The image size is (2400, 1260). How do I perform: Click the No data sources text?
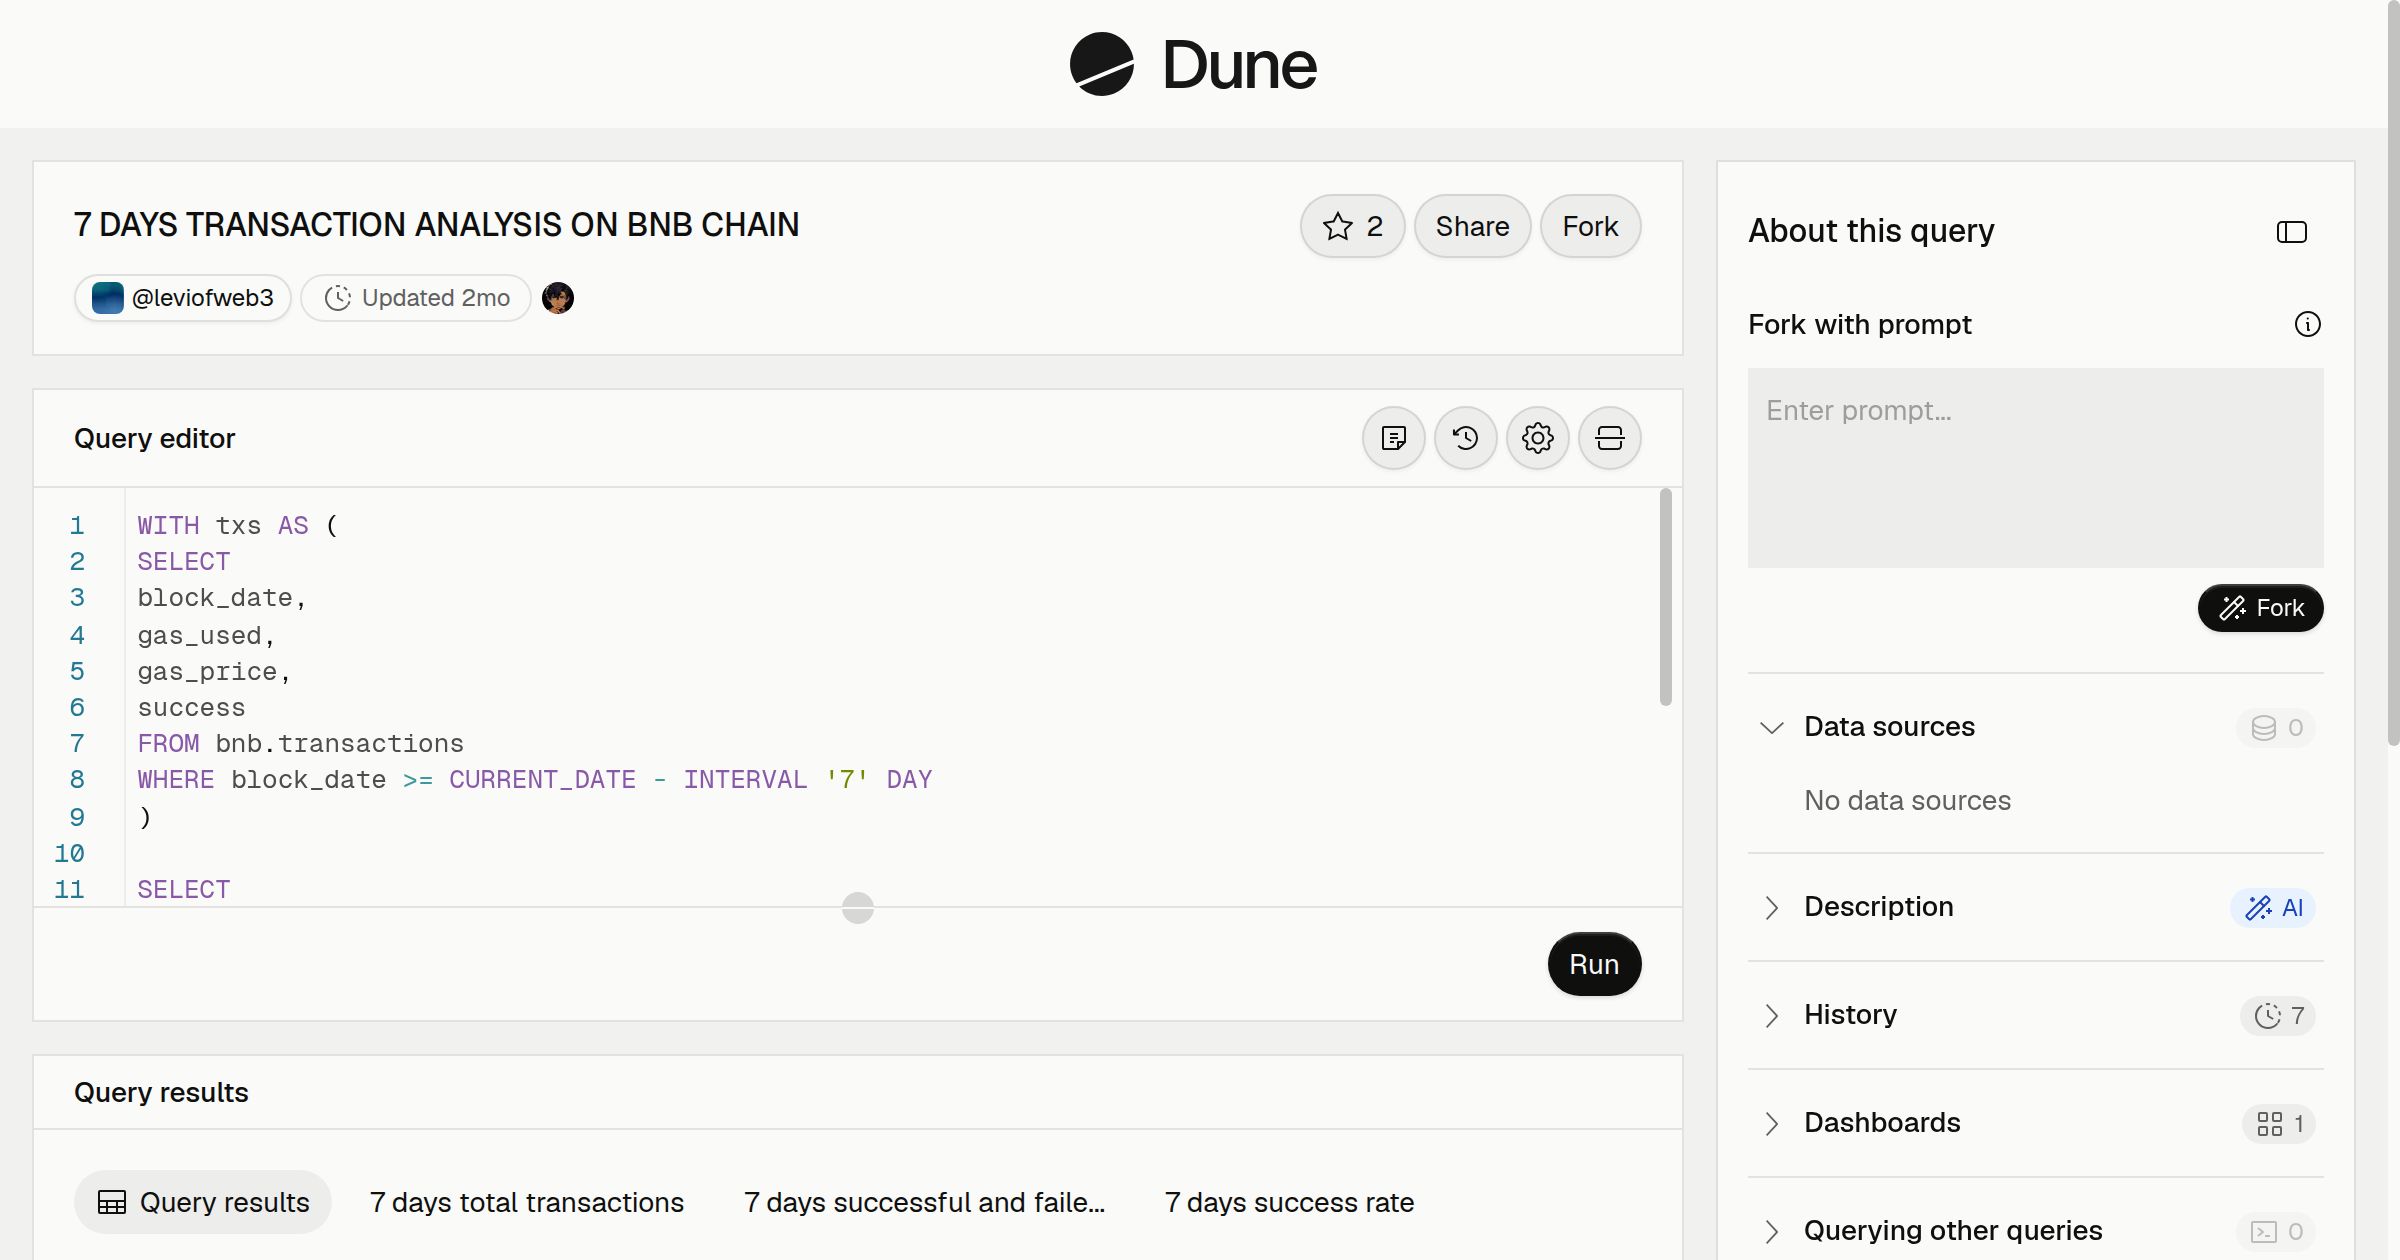click(1907, 800)
